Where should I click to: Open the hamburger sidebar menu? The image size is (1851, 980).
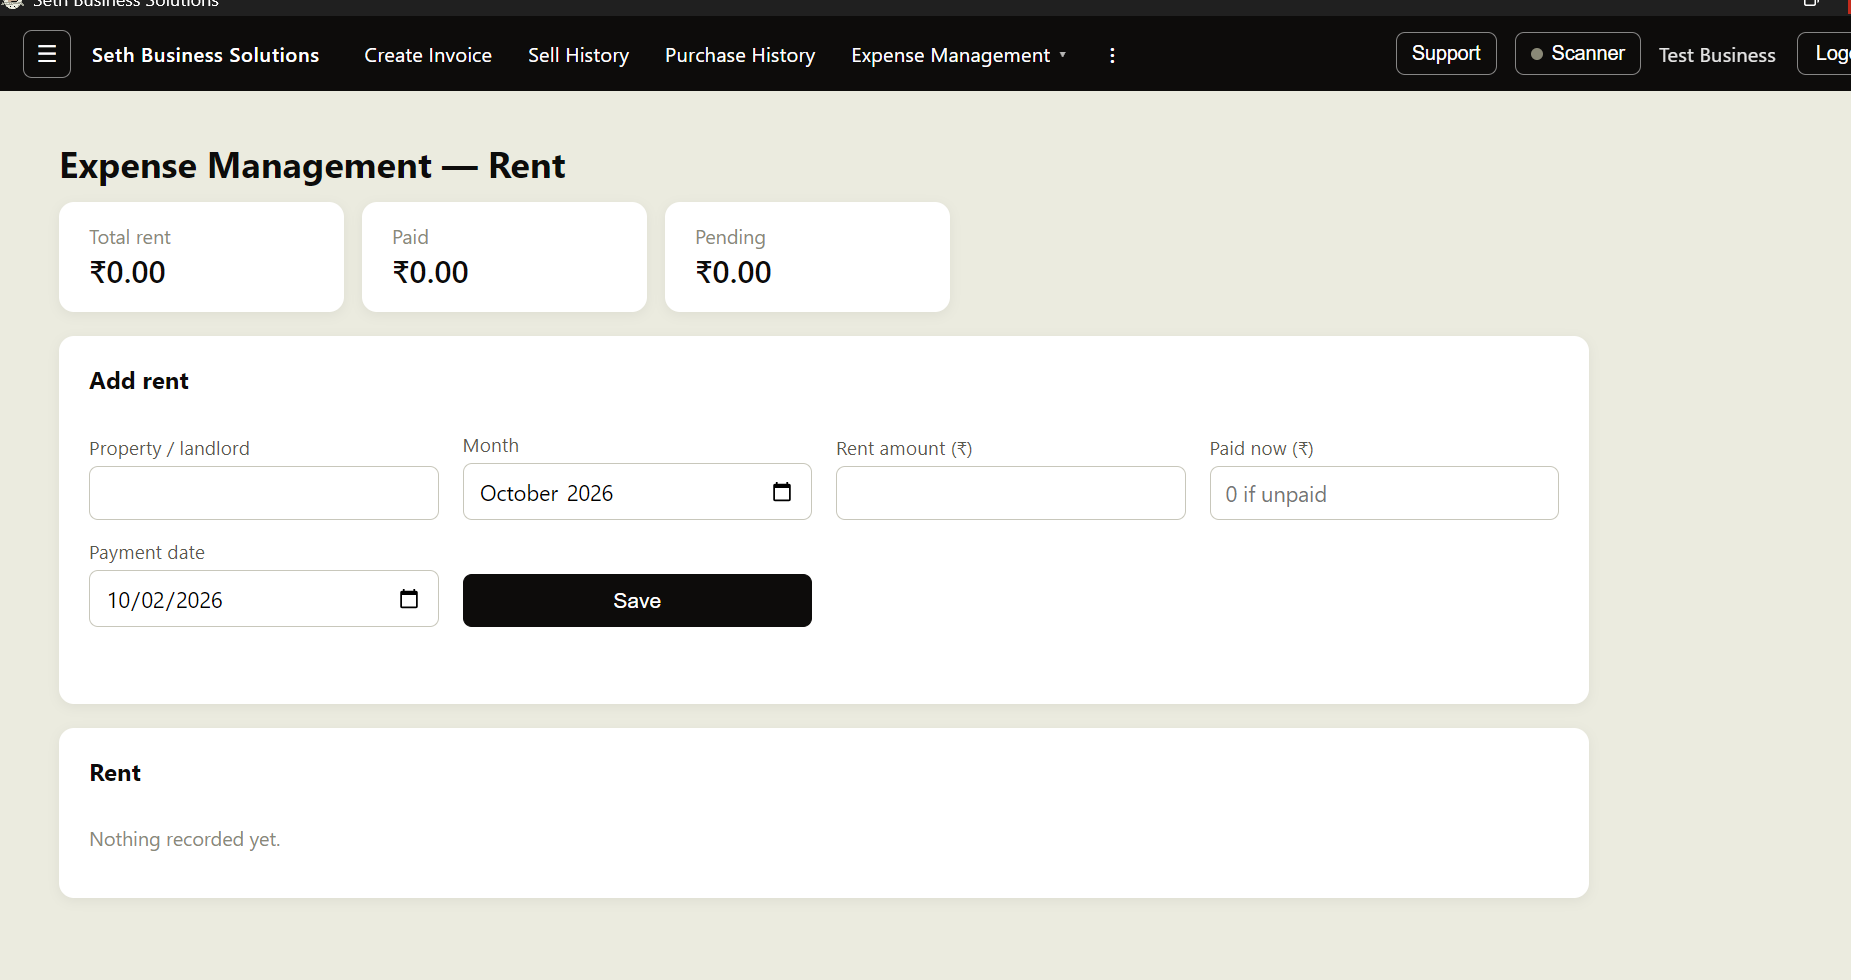(47, 54)
